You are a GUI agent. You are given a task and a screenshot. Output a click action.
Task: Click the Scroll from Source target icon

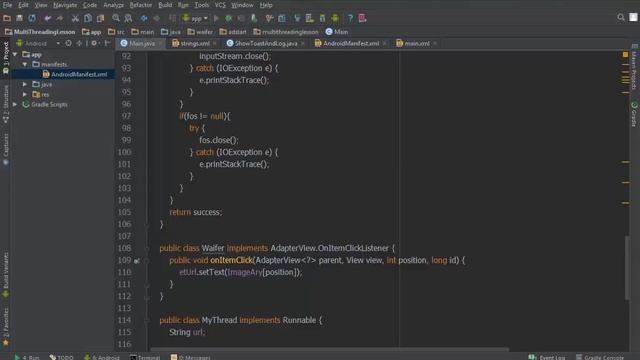pyautogui.click(x=68, y=43)
